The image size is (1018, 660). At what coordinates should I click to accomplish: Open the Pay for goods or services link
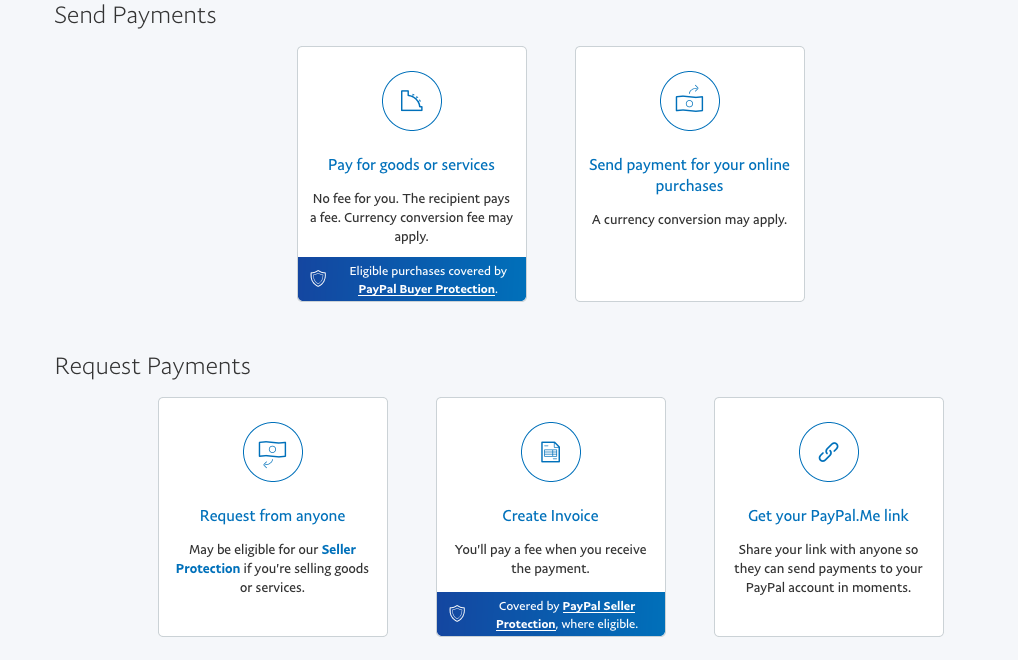pos(411,165)
